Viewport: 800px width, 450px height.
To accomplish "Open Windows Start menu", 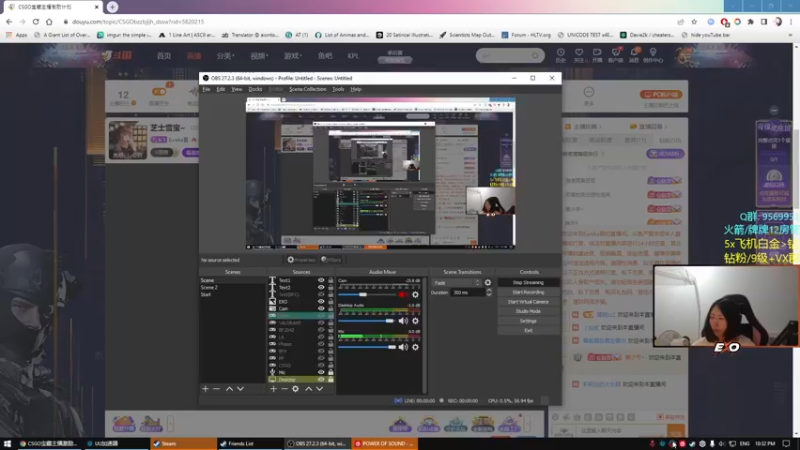I will (7, 444).
